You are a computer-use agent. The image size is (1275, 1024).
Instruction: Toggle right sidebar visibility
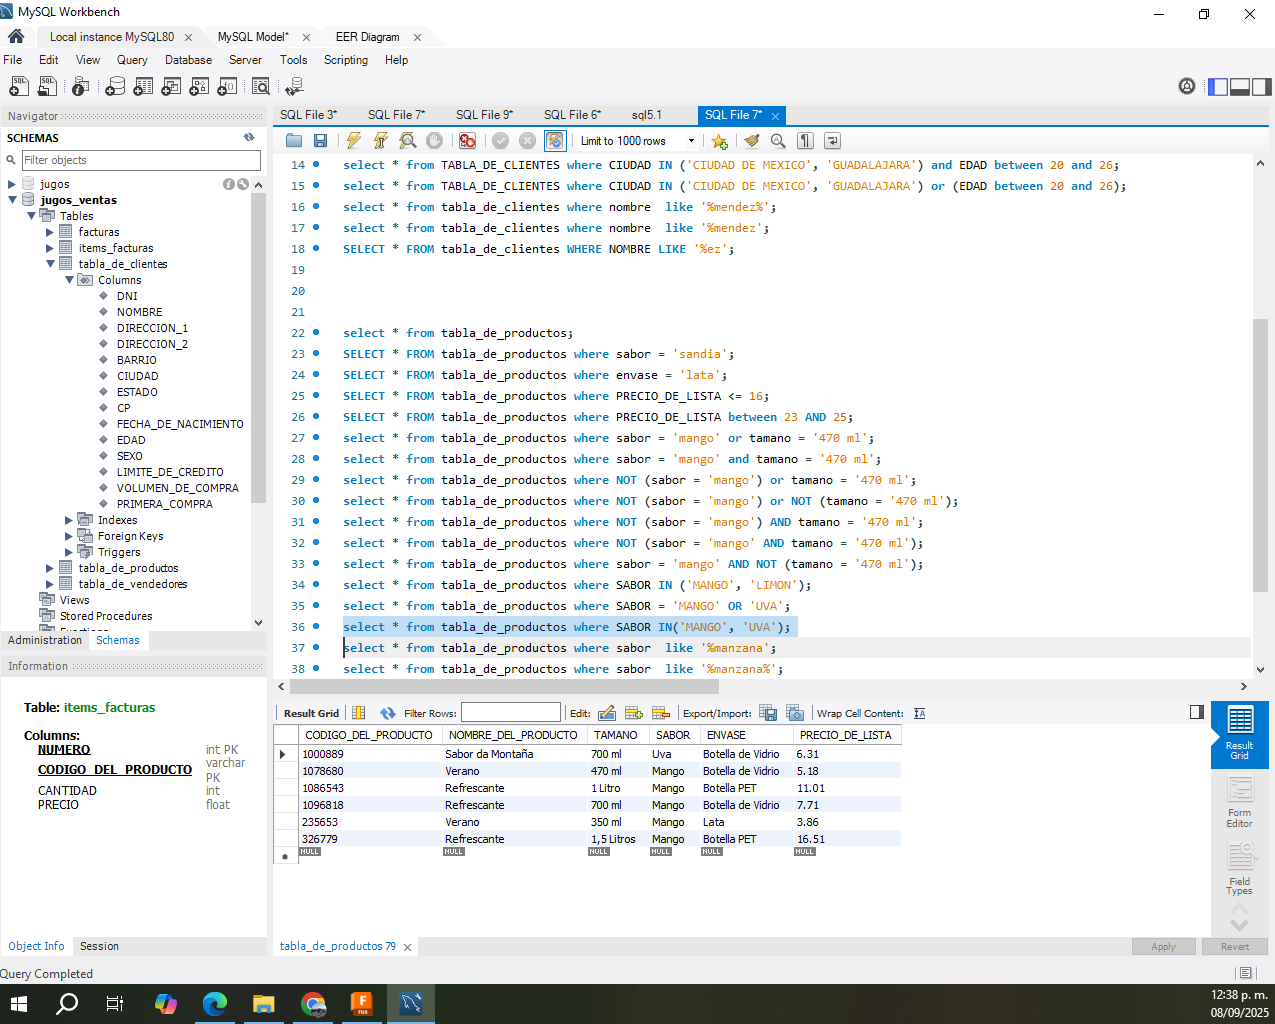coord(1262,87)
